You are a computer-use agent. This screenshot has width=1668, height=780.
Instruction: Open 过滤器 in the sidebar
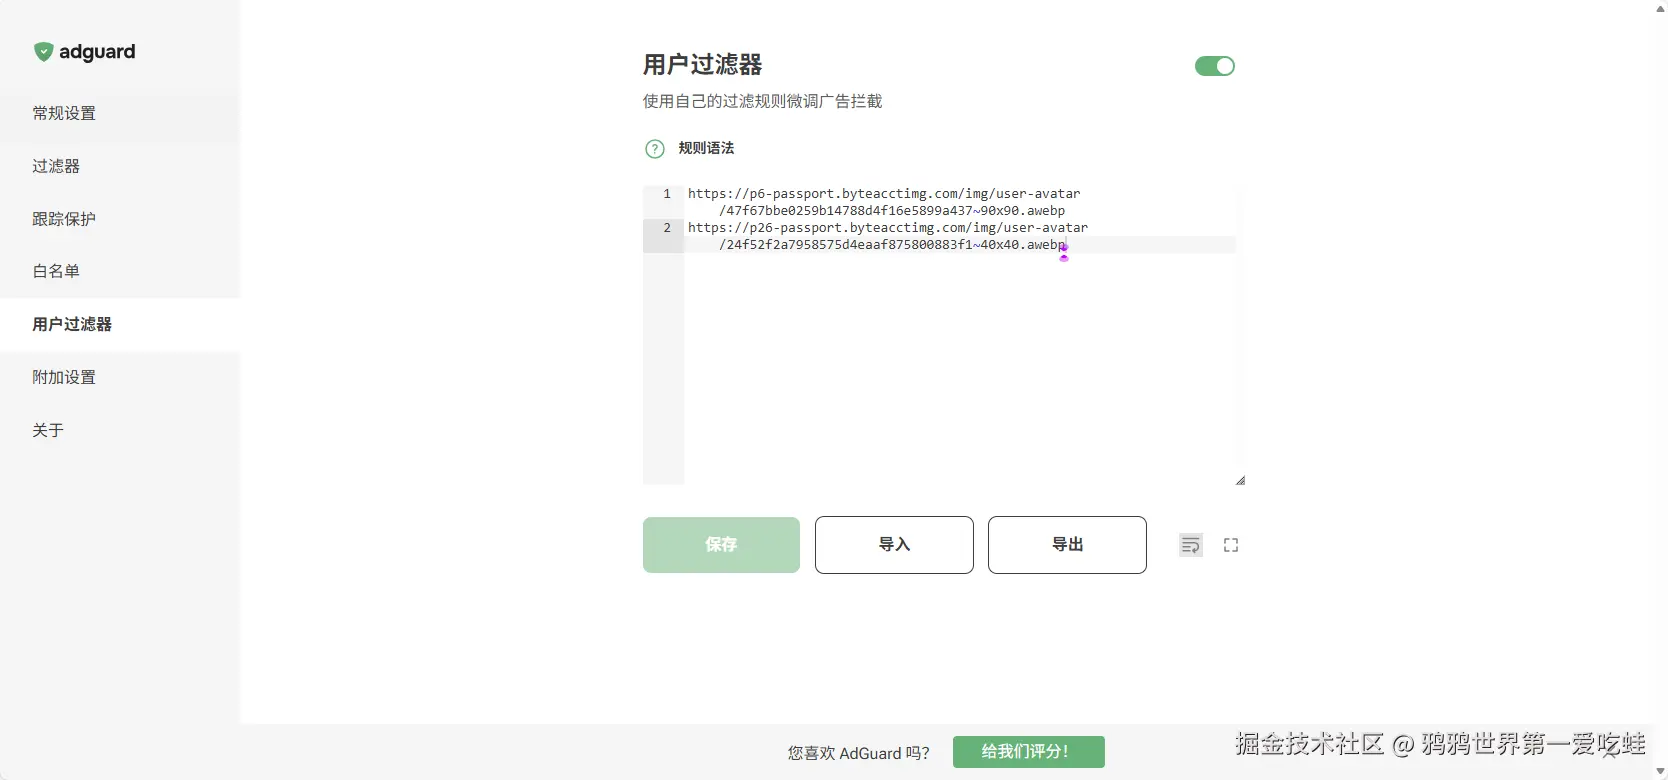click(x=120, y=166)
